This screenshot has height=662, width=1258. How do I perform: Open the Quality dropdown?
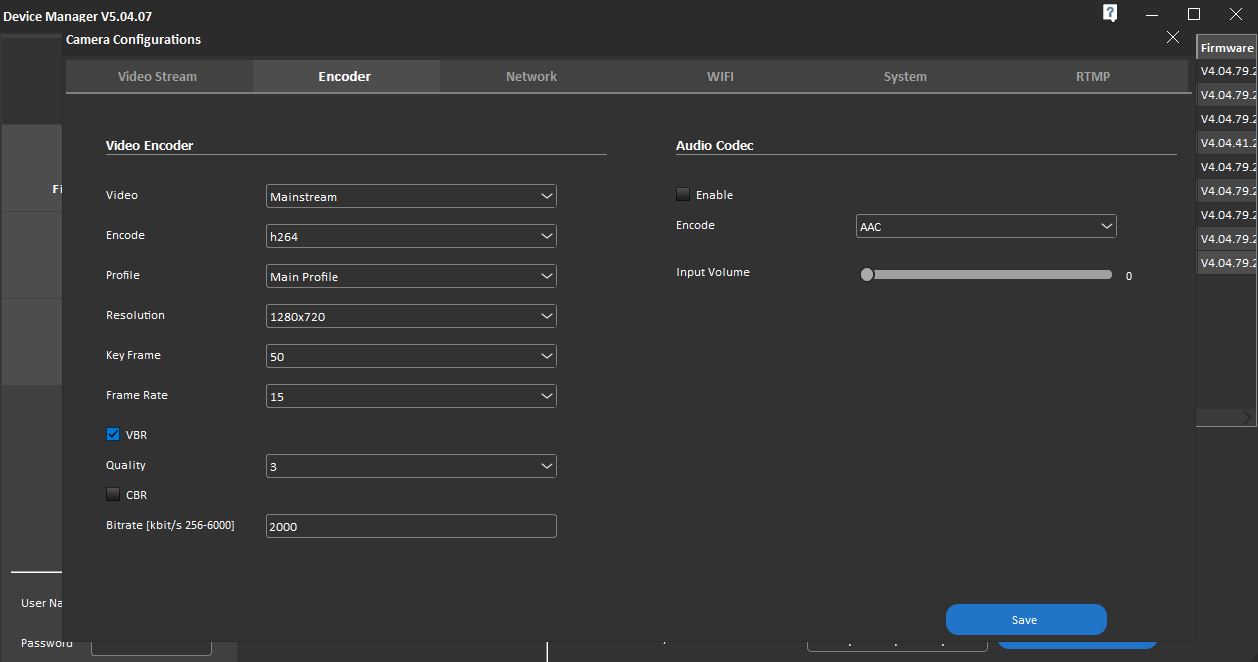pos(411,466)
